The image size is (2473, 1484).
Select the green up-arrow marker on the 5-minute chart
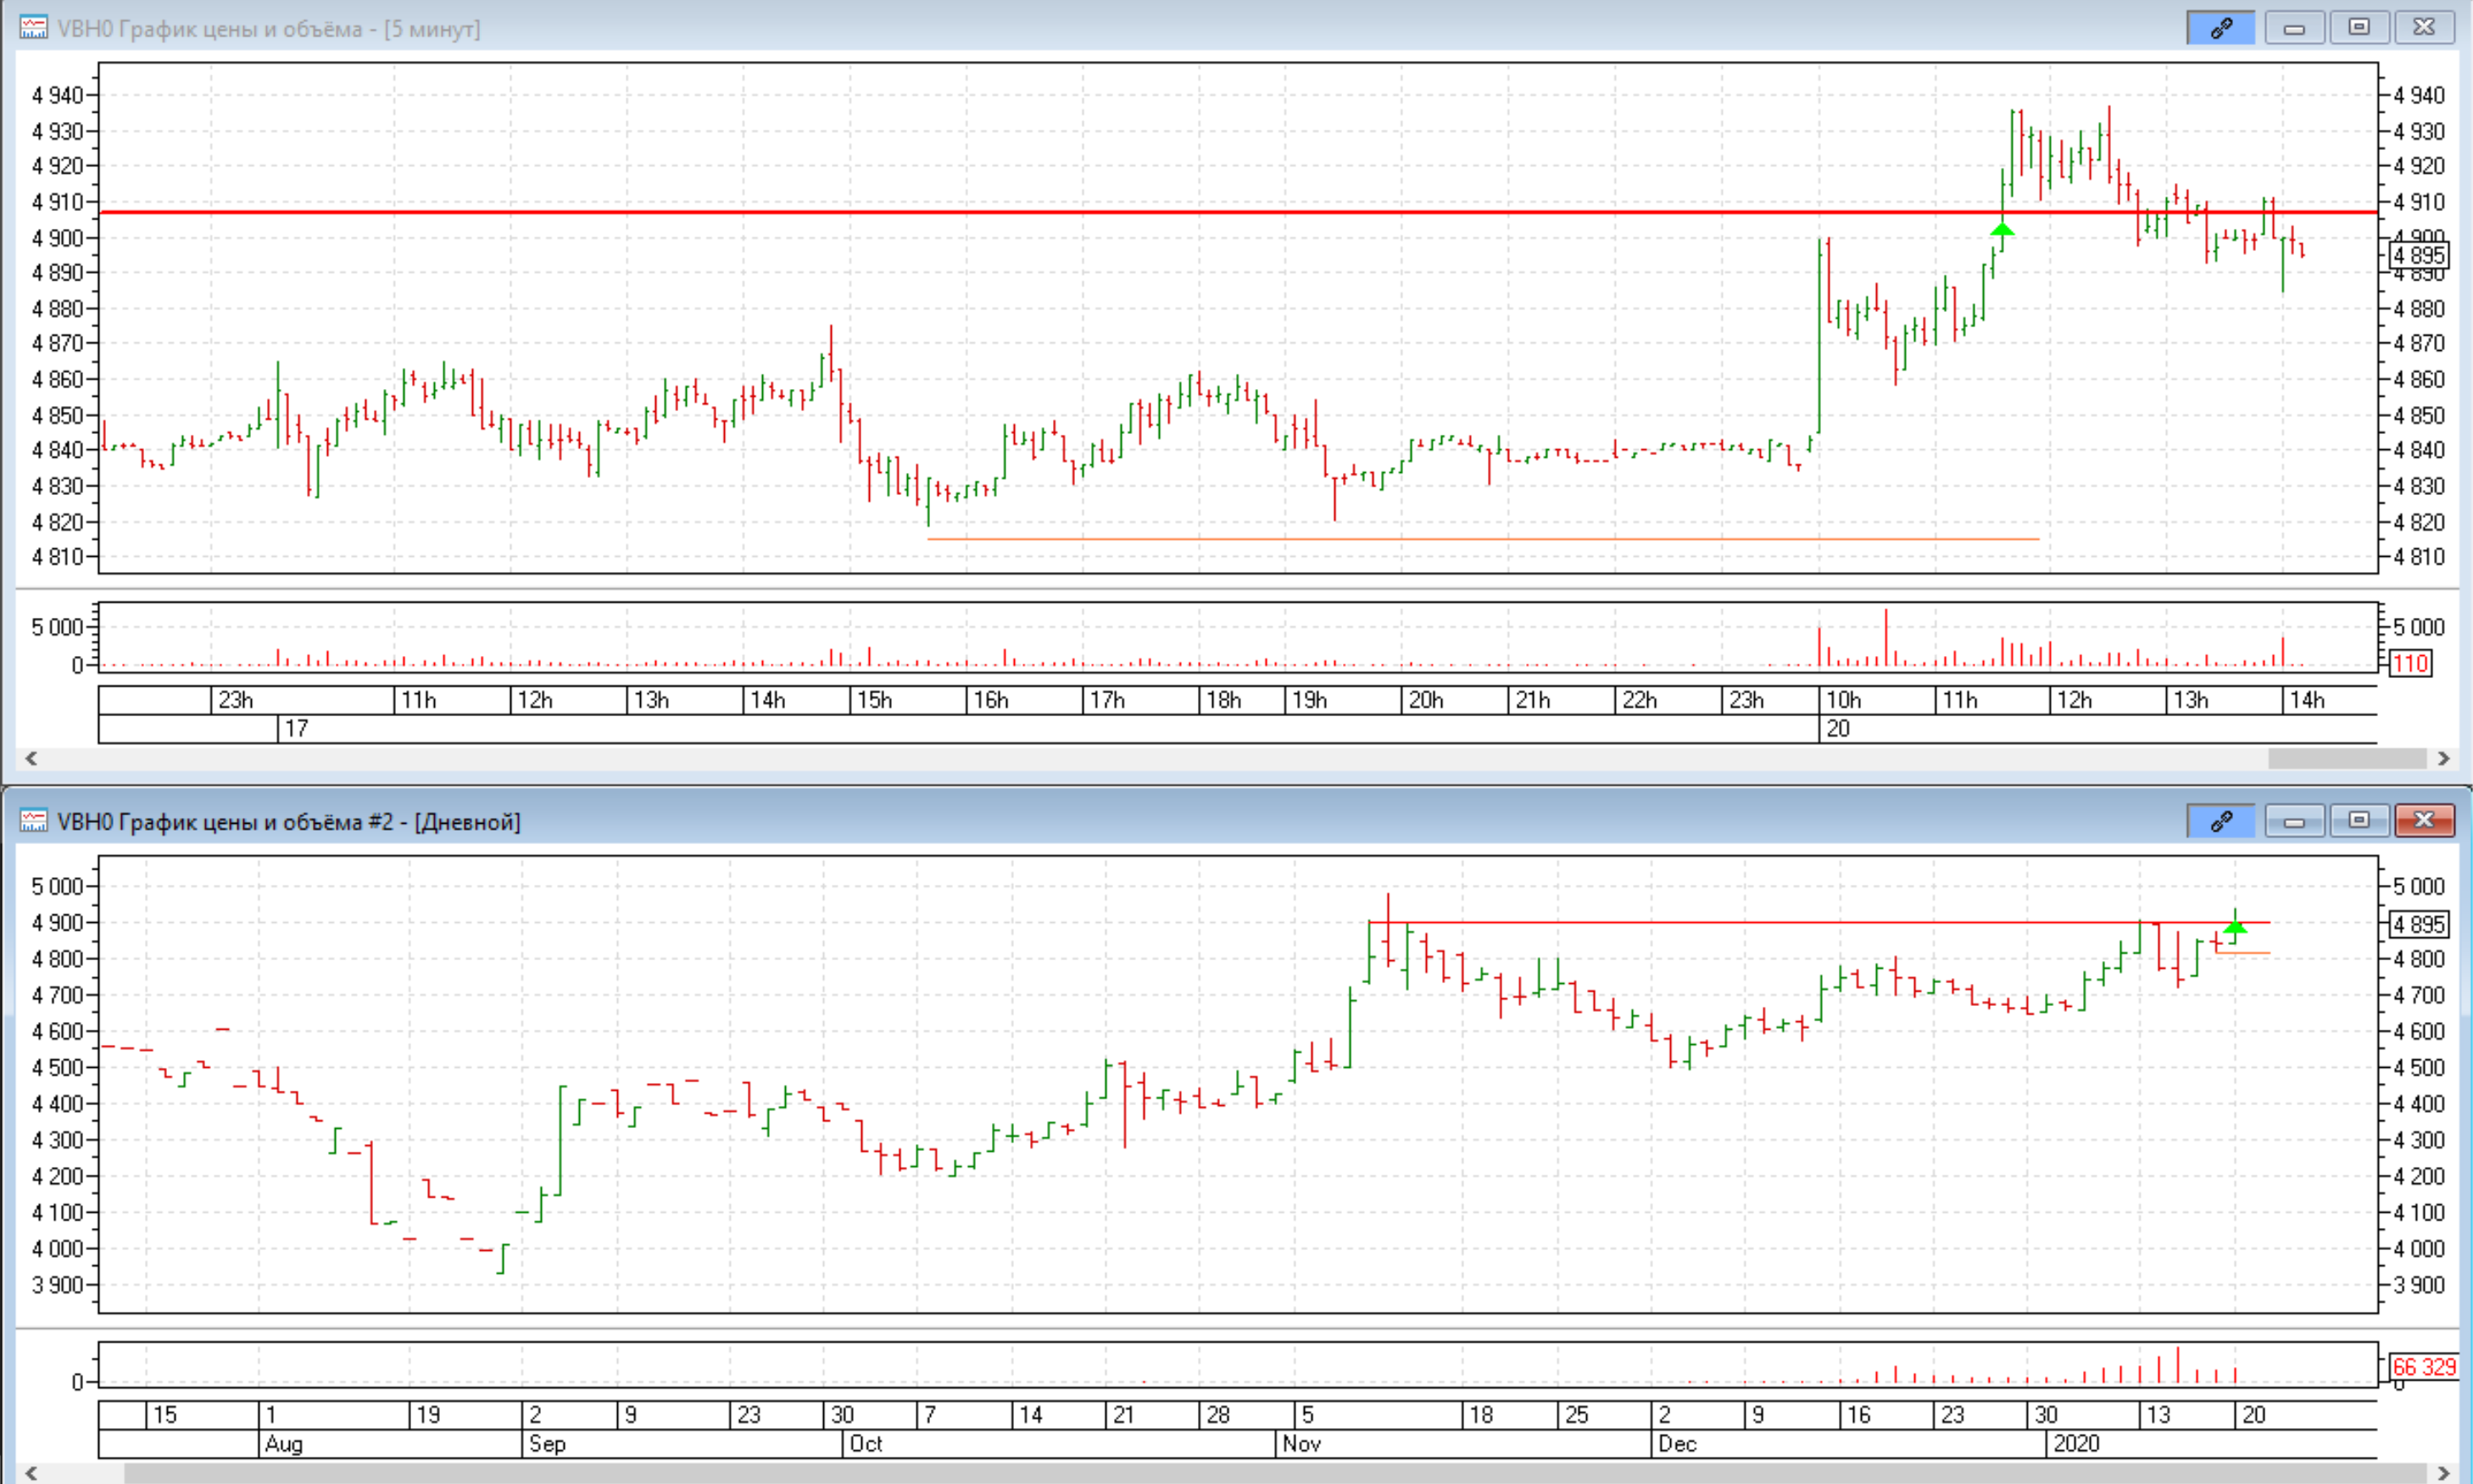(2002, 230)
